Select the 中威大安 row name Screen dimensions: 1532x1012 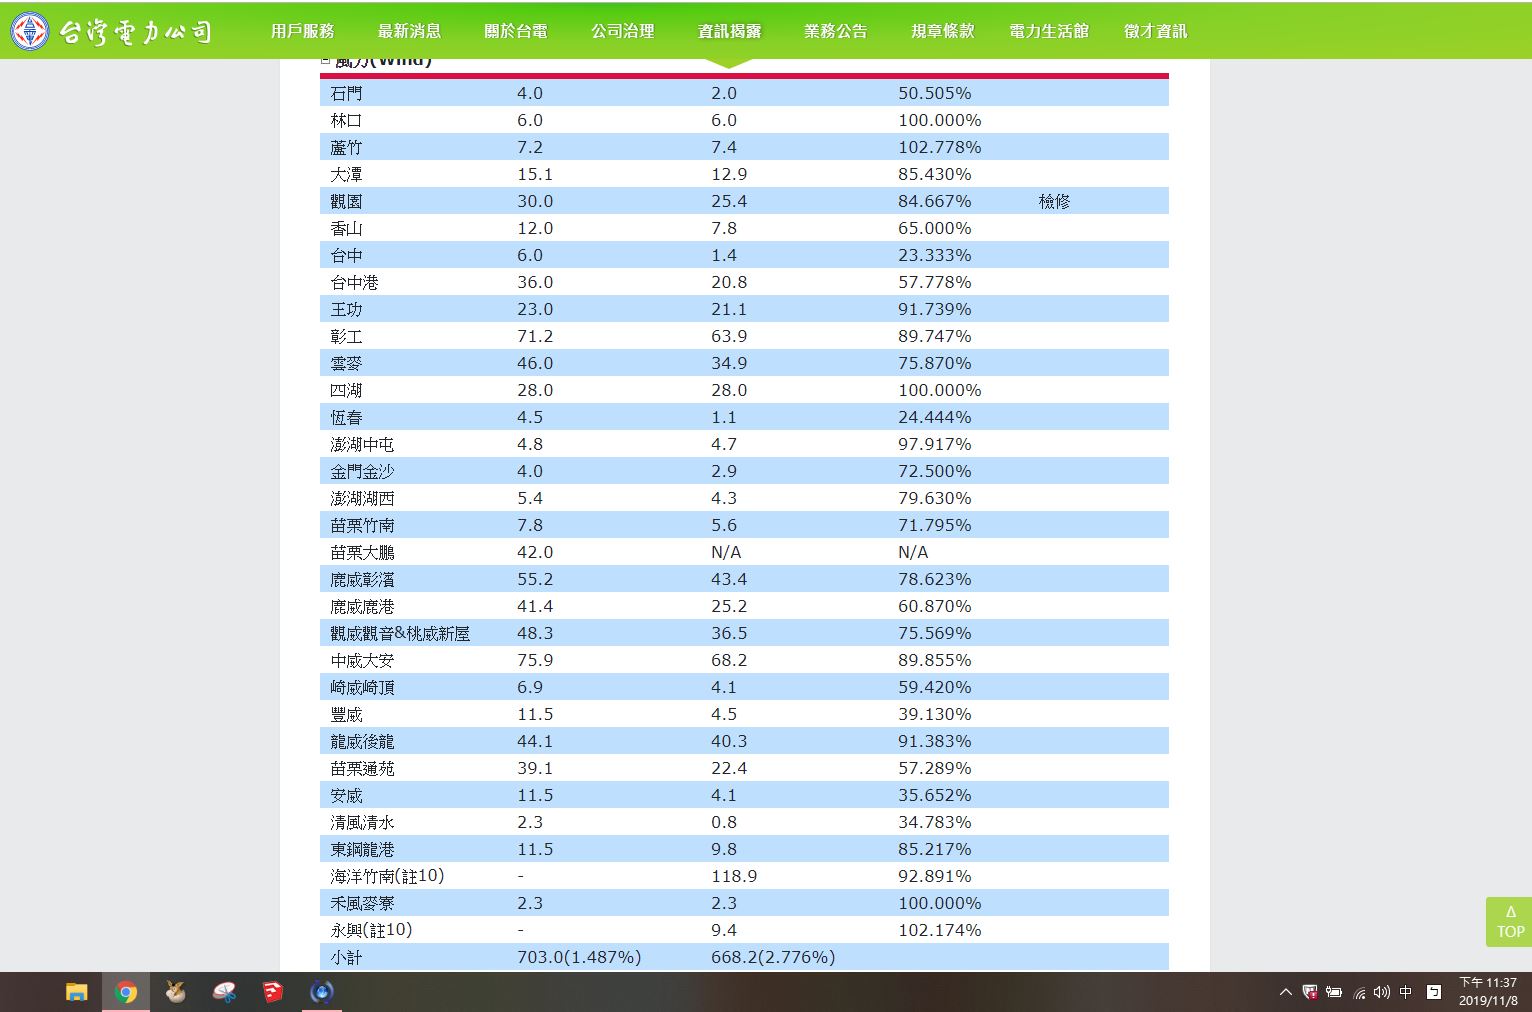click(362, 660)
